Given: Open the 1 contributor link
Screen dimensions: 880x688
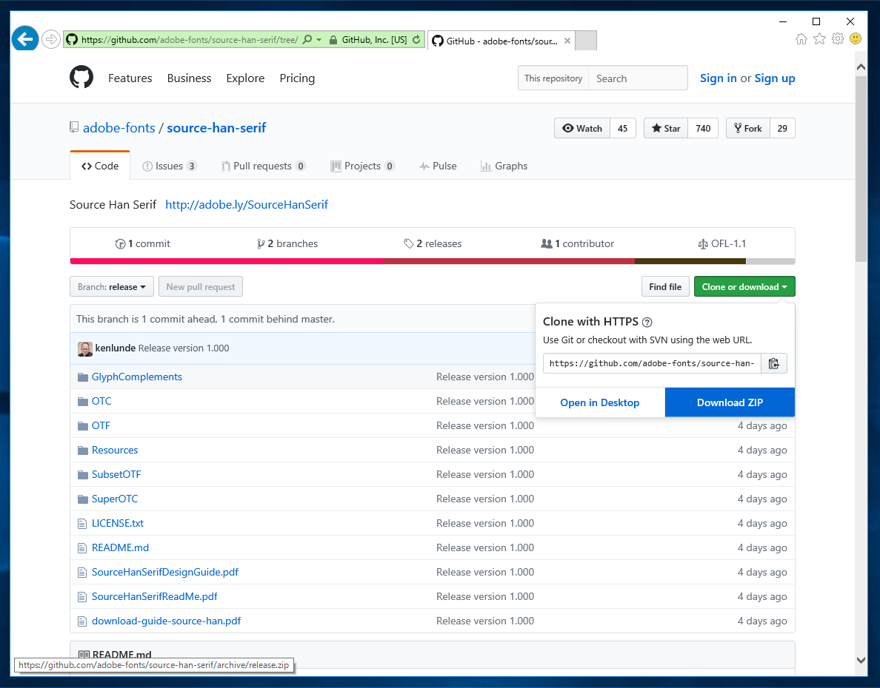Looking at the screenshot, I should tap(578, 244).
